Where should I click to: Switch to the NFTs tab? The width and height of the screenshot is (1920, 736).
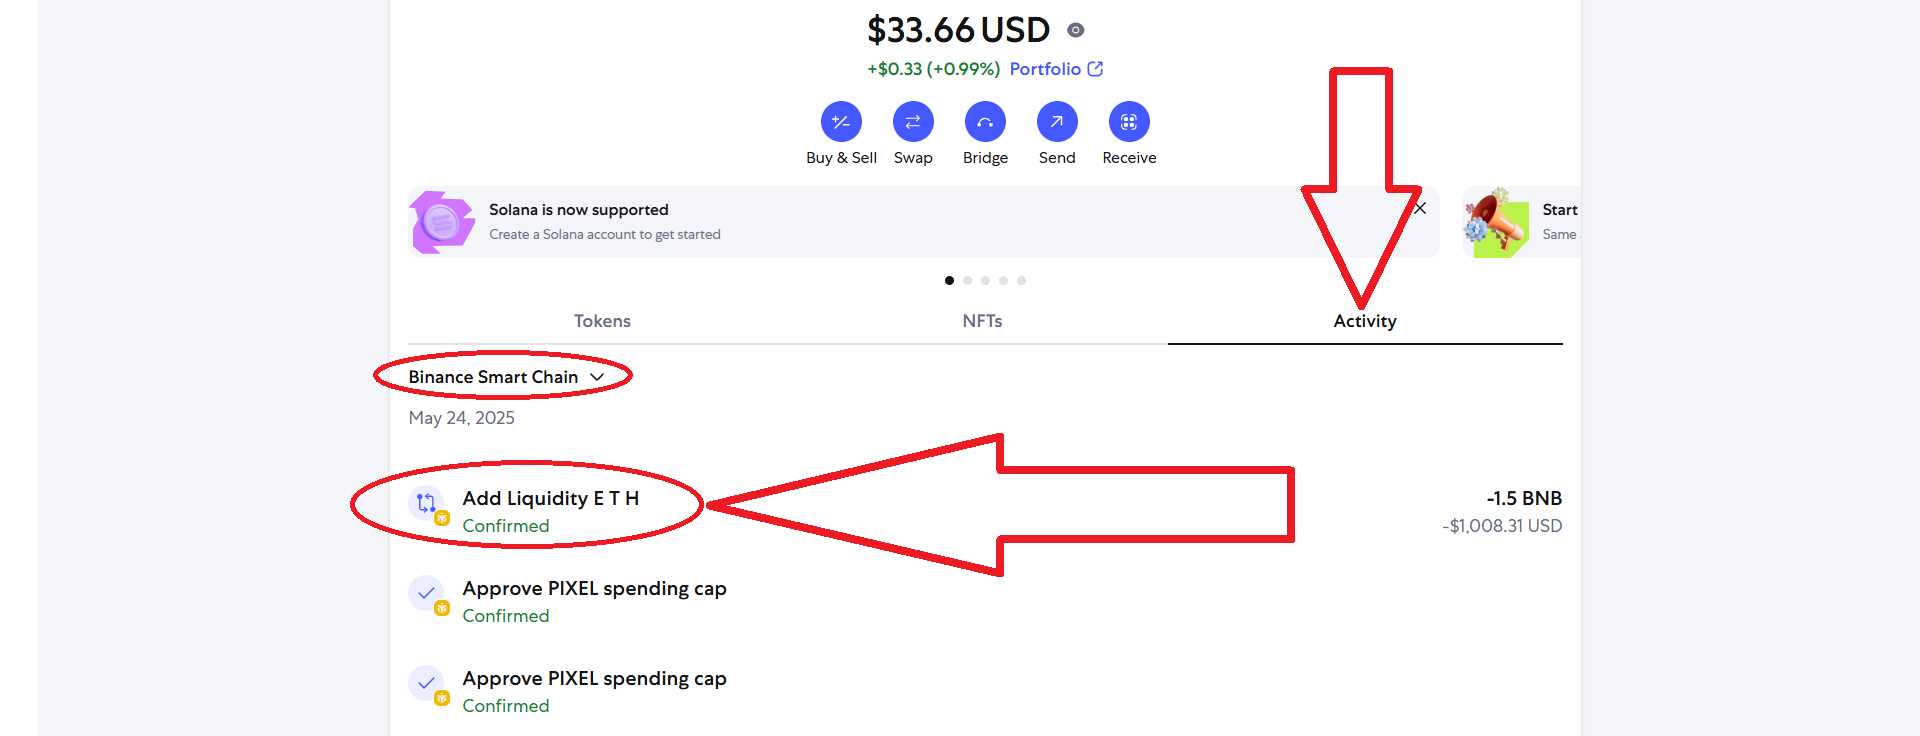982,321
